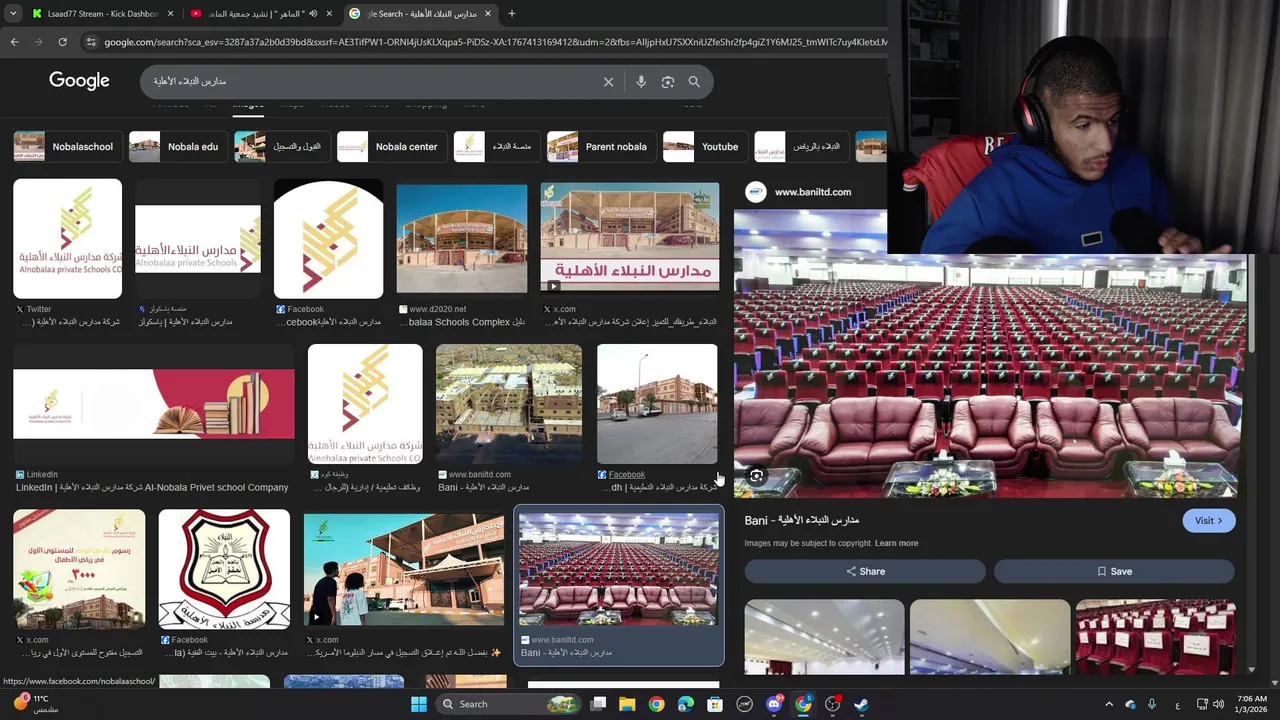Open the browser tab search dropdown
The width and height of the screenshot is (1280, 720).
point(12,14)
